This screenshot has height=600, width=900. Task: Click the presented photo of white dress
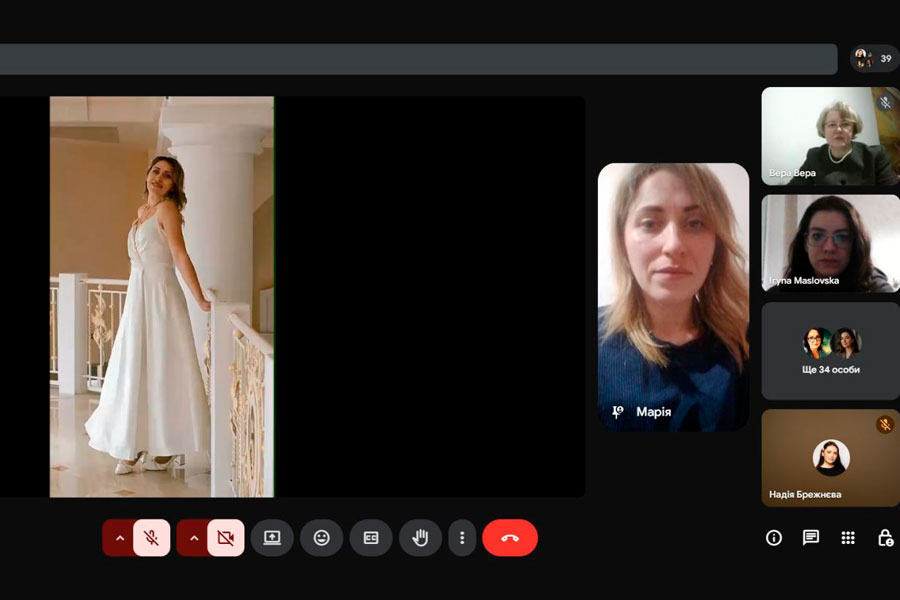[x=162, y=297]
